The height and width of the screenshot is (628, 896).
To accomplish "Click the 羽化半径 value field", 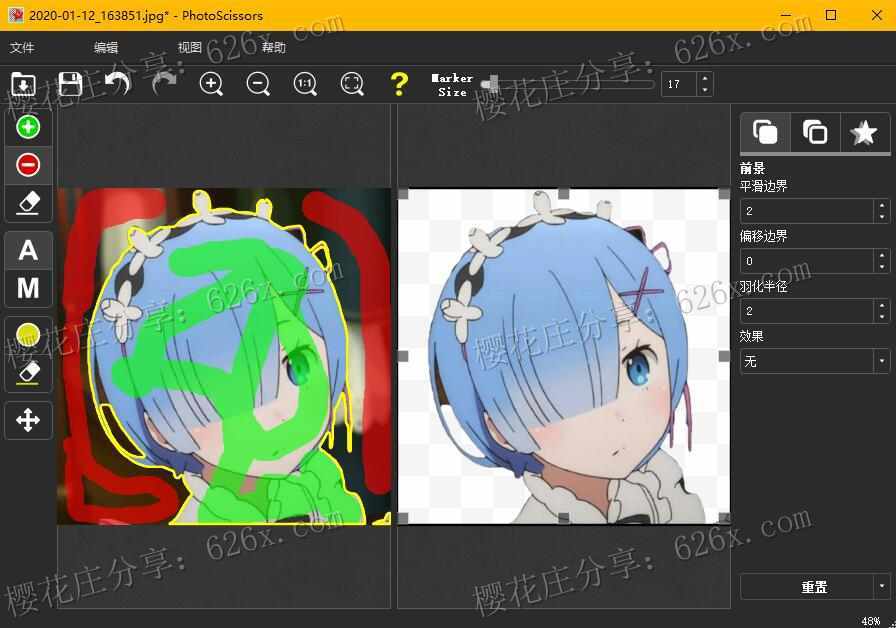I will click(806, 311).
